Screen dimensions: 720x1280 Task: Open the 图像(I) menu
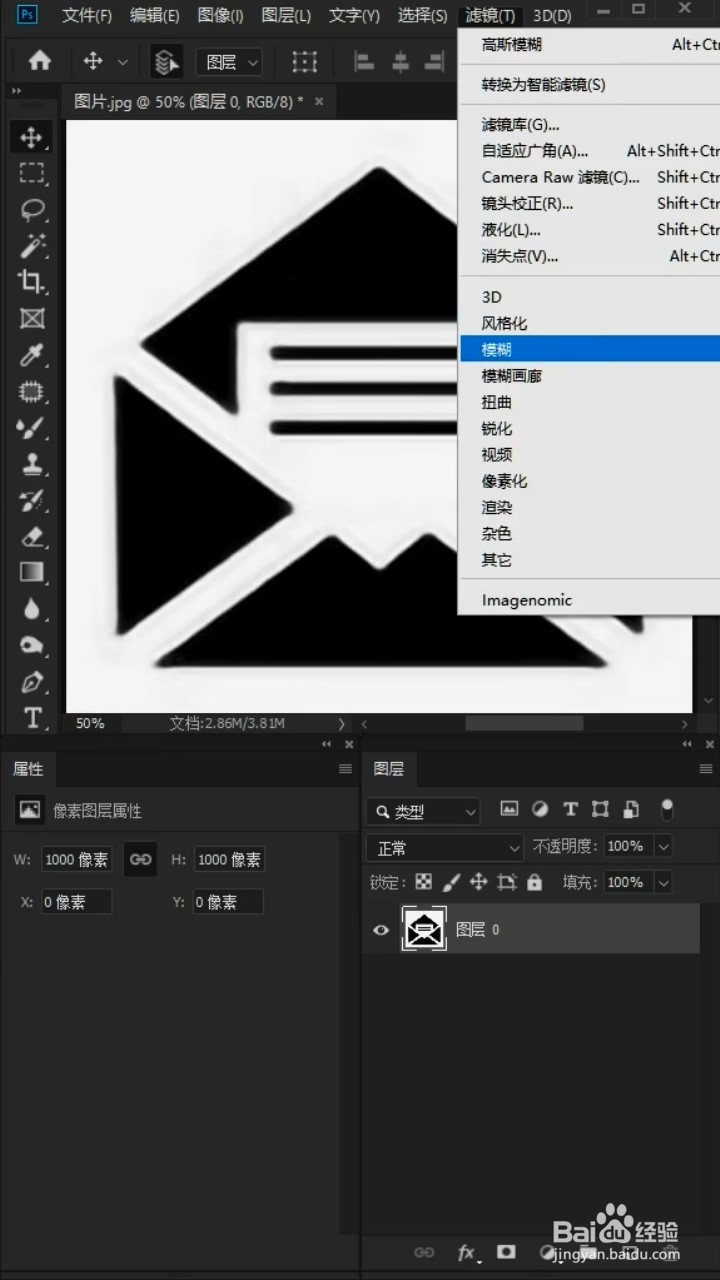[x=220, y=15]
